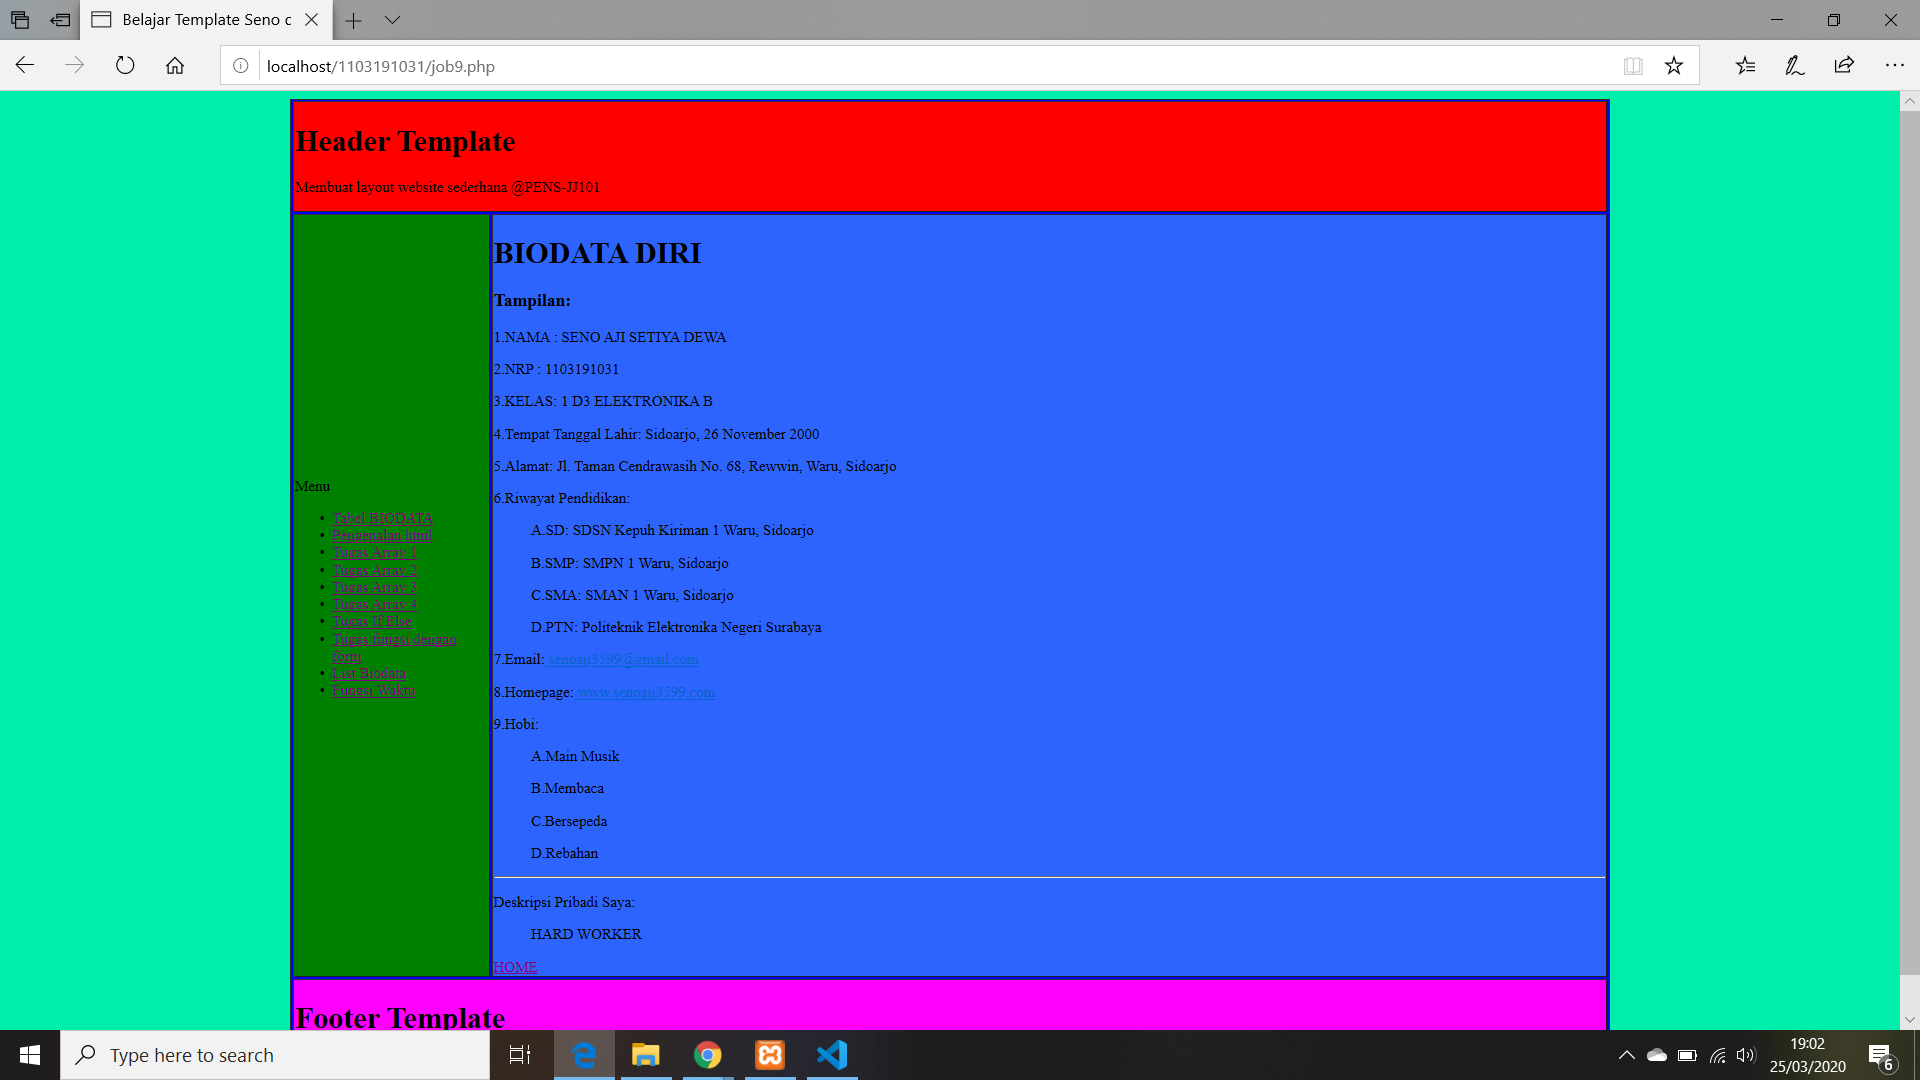Go to the browser home page
This screenshot has width=1920, height=1080.
[x=175, y=66]
